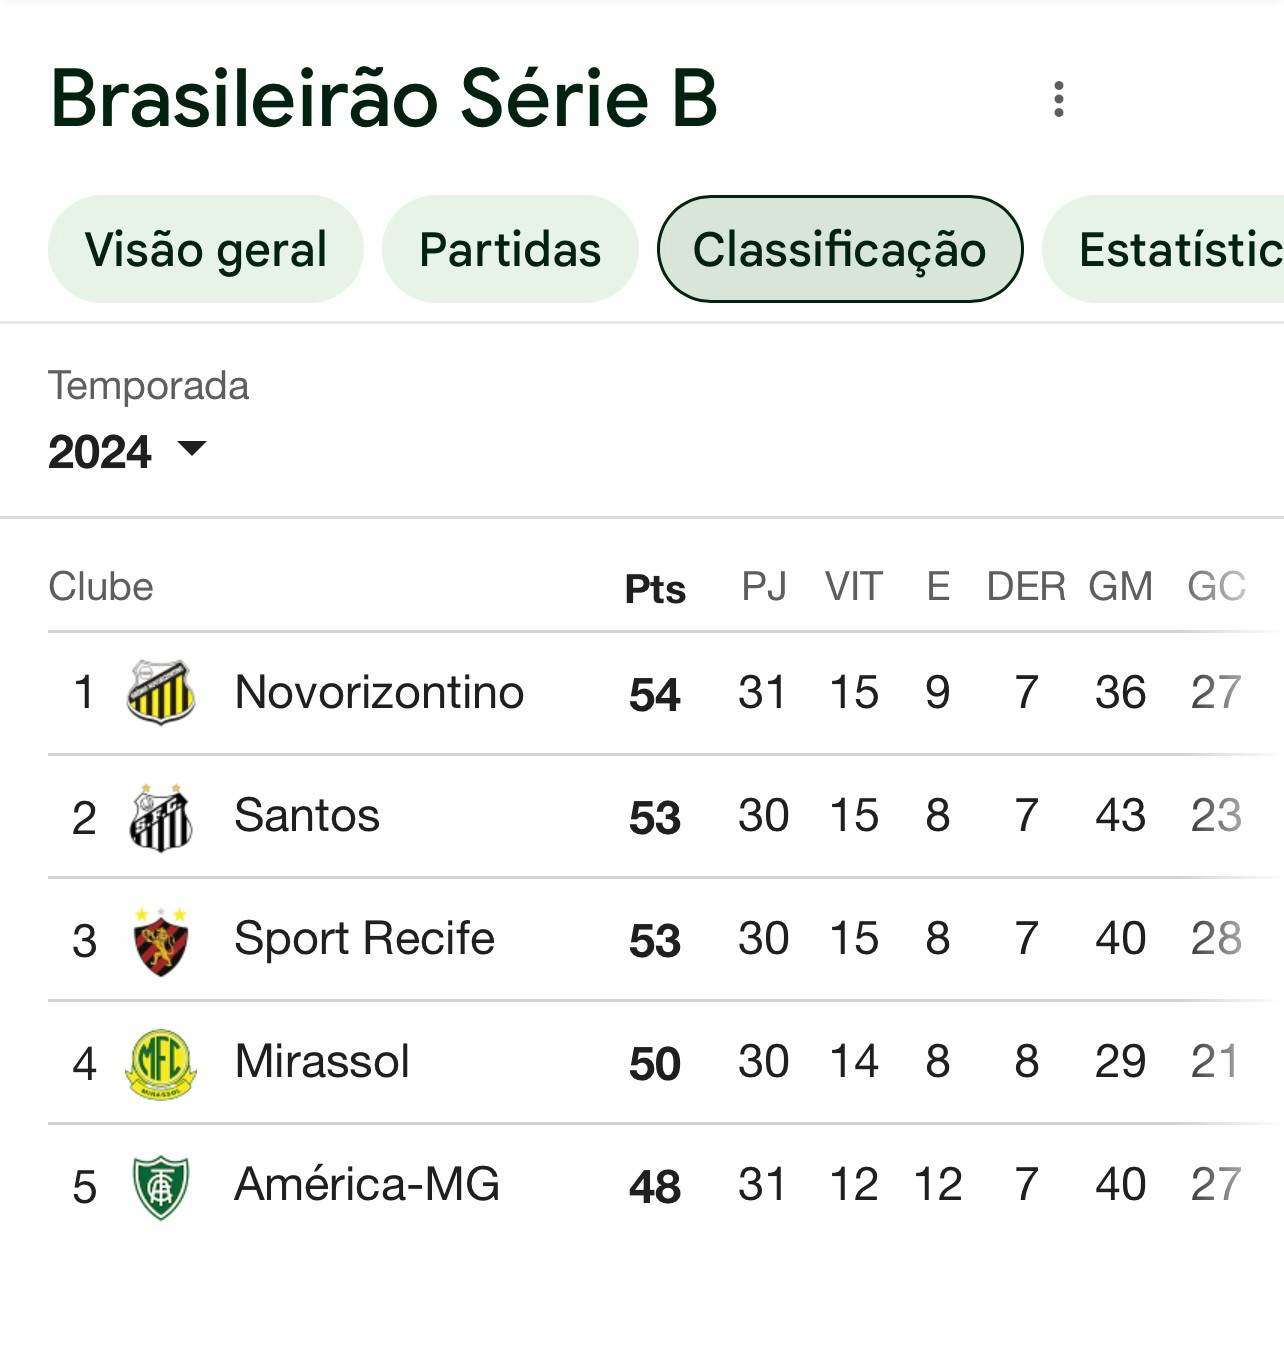Click the Santos club crest

[x=161, y=817]
